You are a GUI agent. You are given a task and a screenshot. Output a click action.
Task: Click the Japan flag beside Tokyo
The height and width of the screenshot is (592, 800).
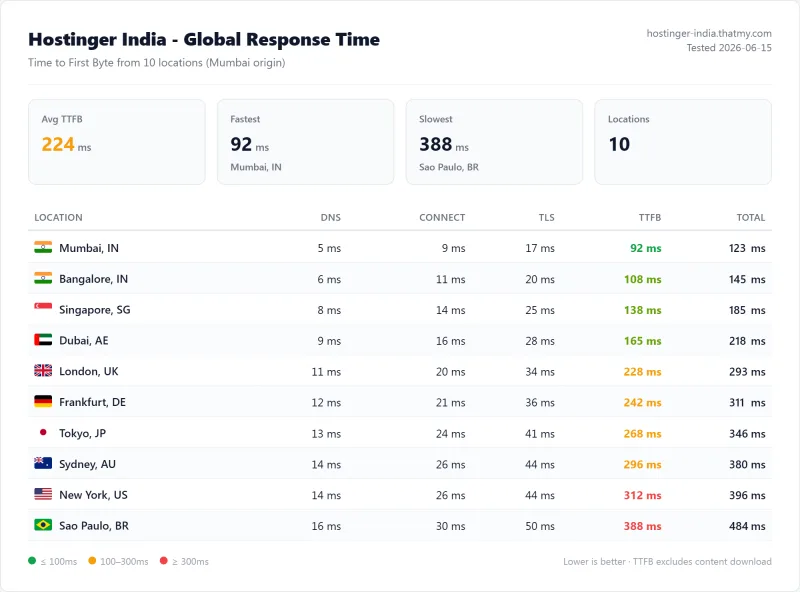[x=43, y=432]
